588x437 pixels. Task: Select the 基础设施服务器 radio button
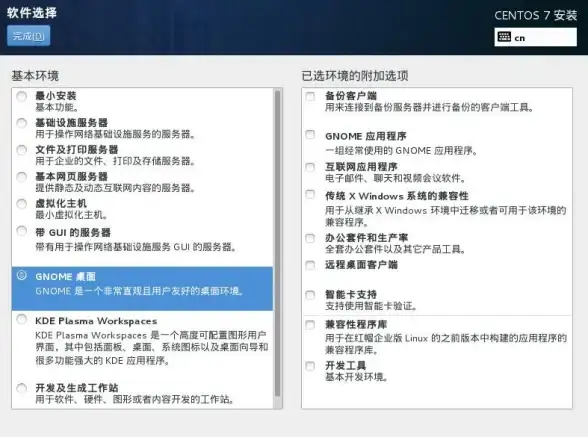tap(22, 123)
